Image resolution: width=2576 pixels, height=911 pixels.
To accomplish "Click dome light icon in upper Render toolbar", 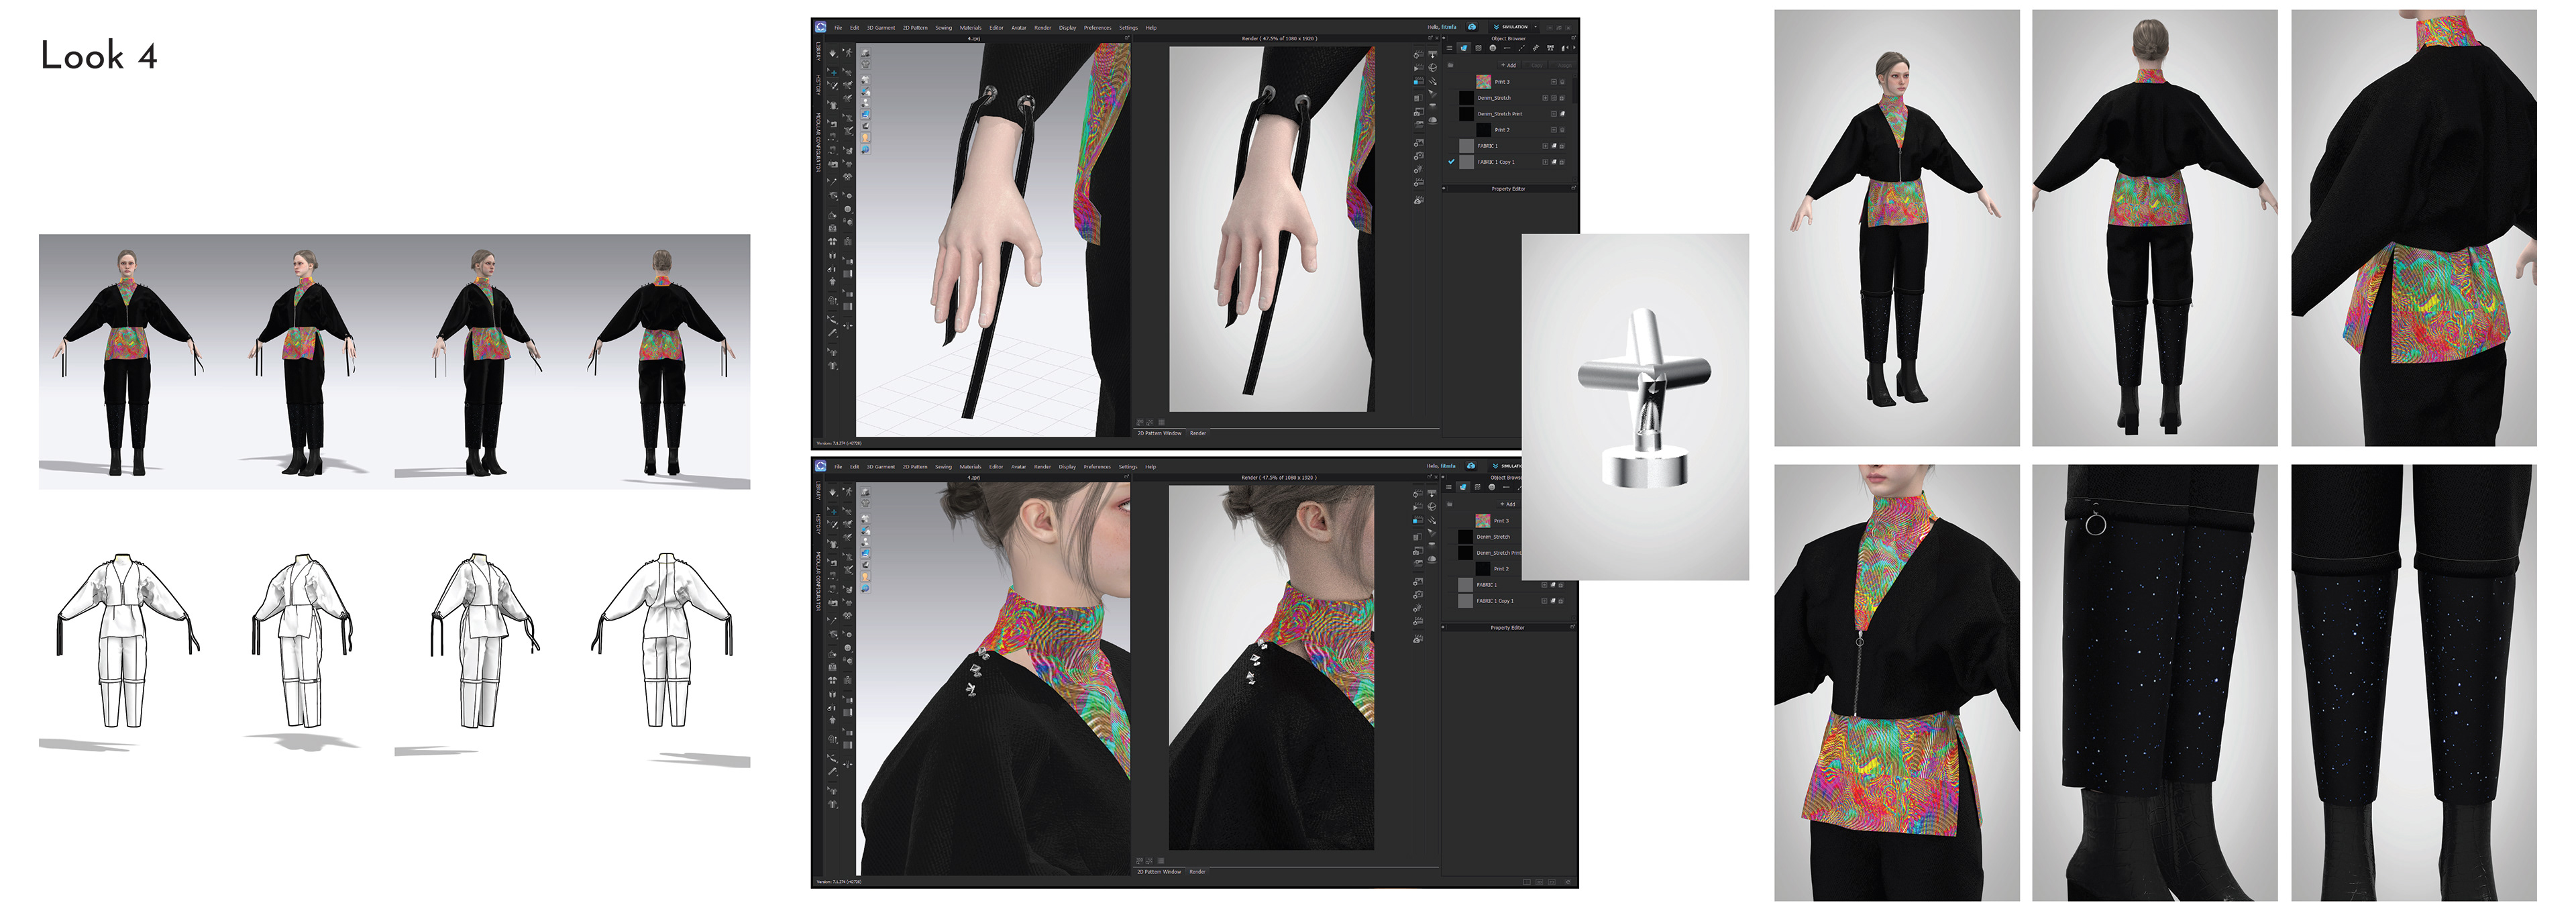I will coord(1433,120).
